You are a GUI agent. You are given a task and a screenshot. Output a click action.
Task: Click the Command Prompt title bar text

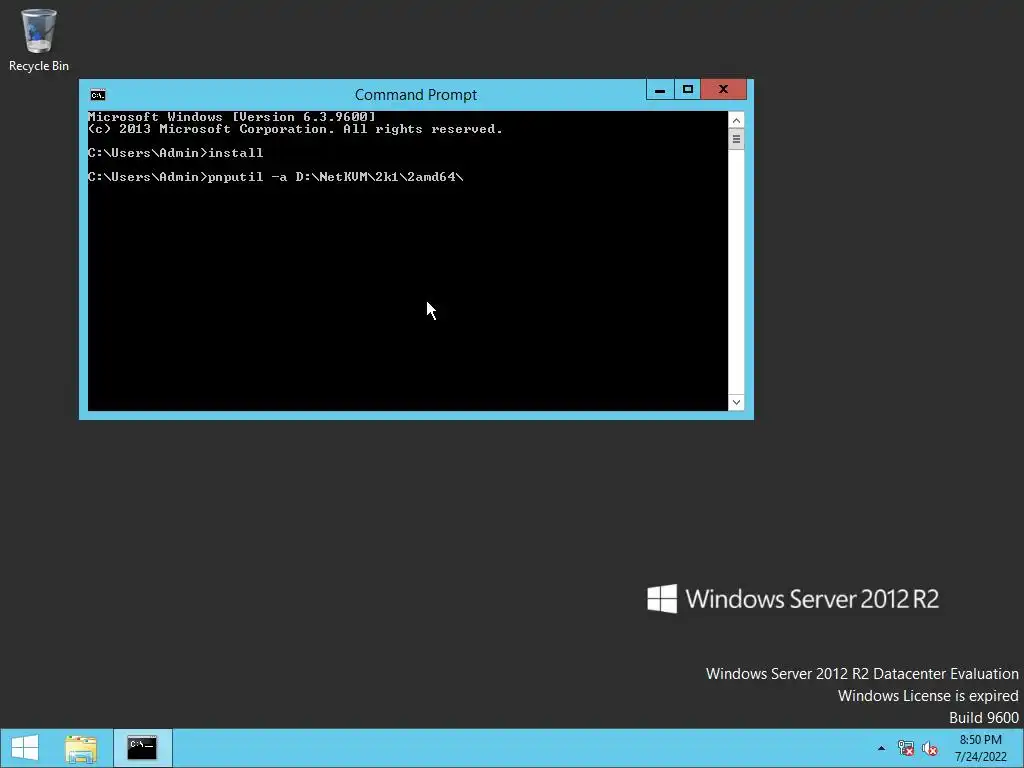coord(416,95)
